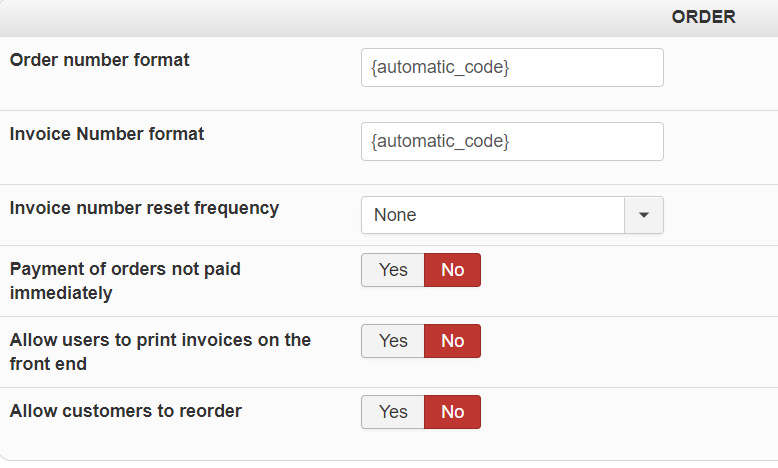Click the "Order number format" label
This screenshot has height=468, width=778.
coord(100,60)
